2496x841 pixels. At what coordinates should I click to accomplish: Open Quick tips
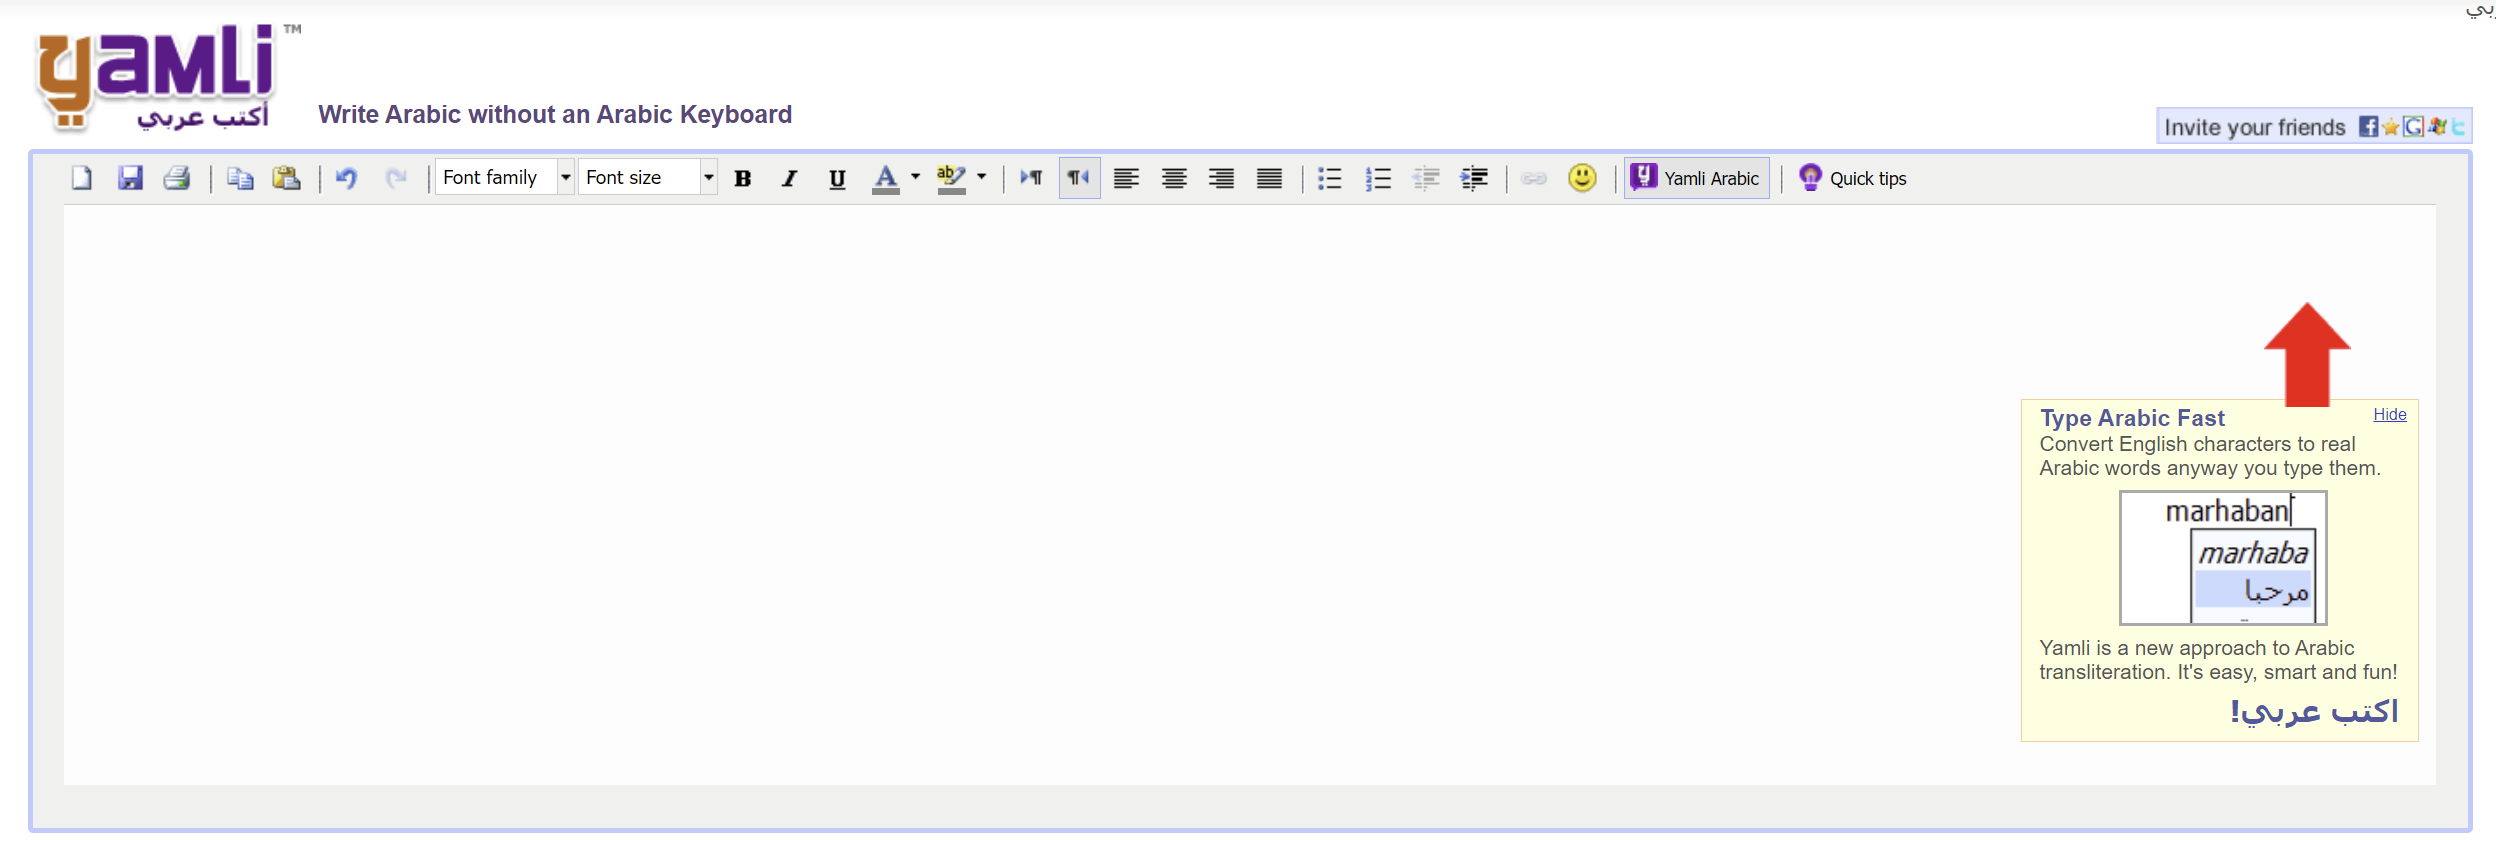pyautogui.click(x=1853, y=178)
